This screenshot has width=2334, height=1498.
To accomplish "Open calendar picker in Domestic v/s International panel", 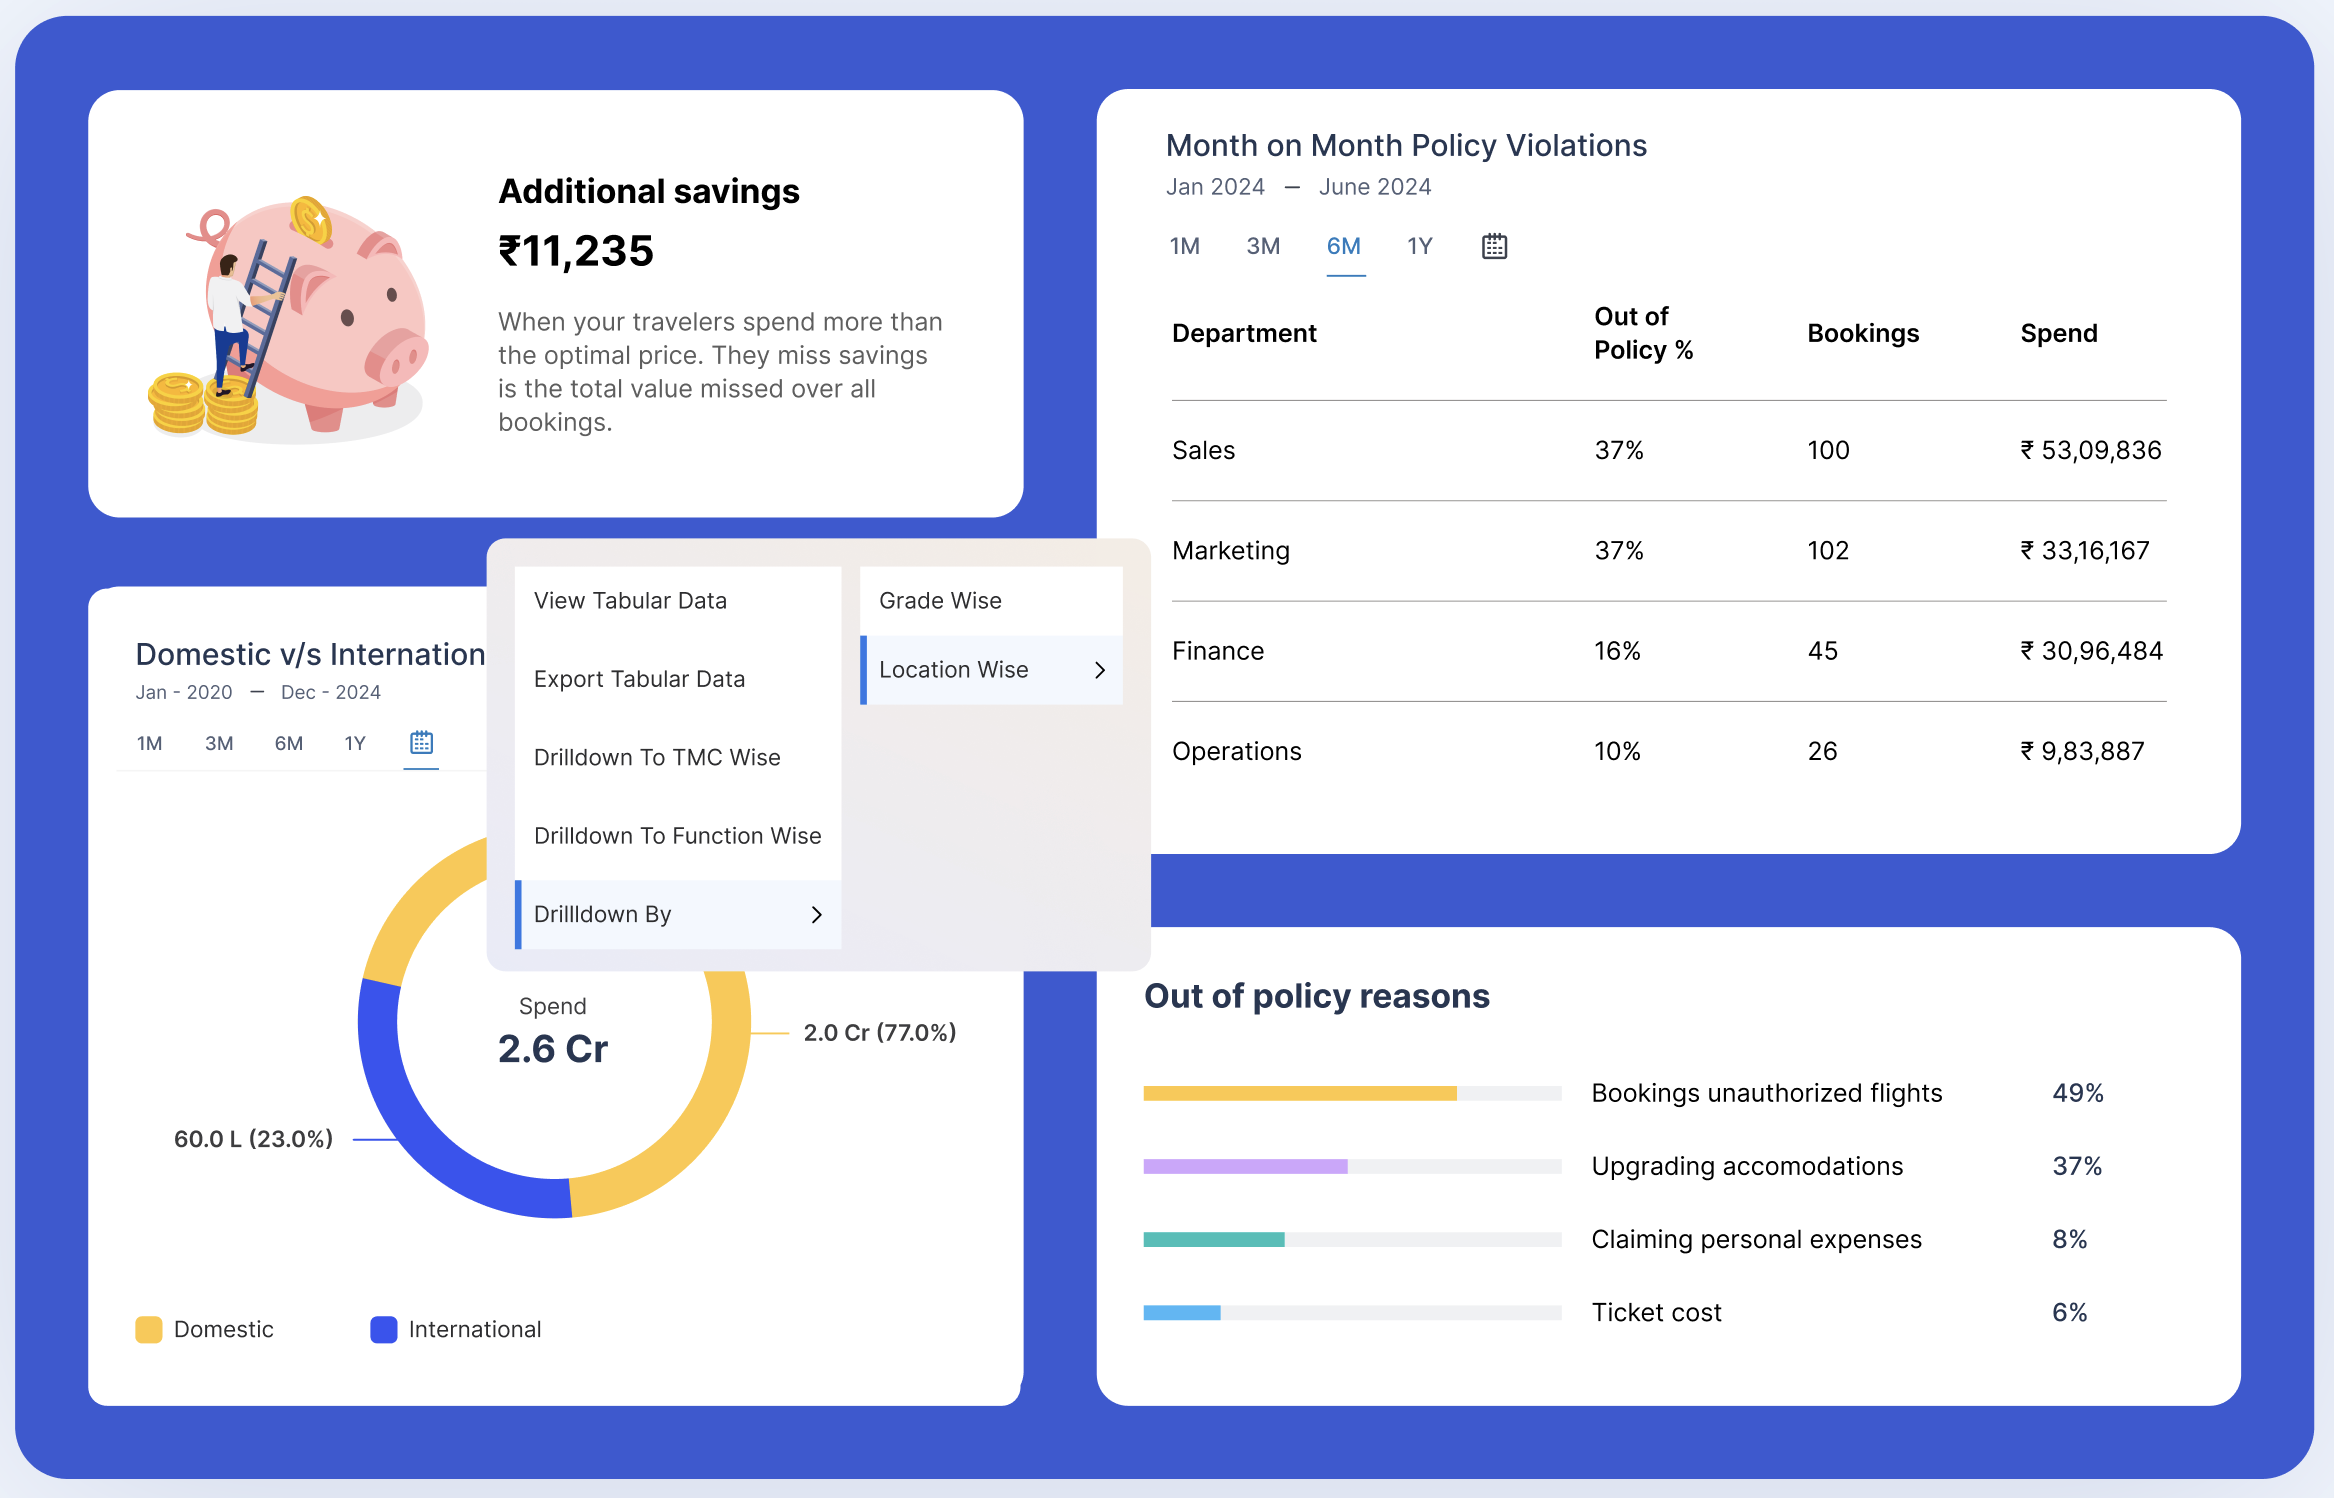I will (421, 743).
